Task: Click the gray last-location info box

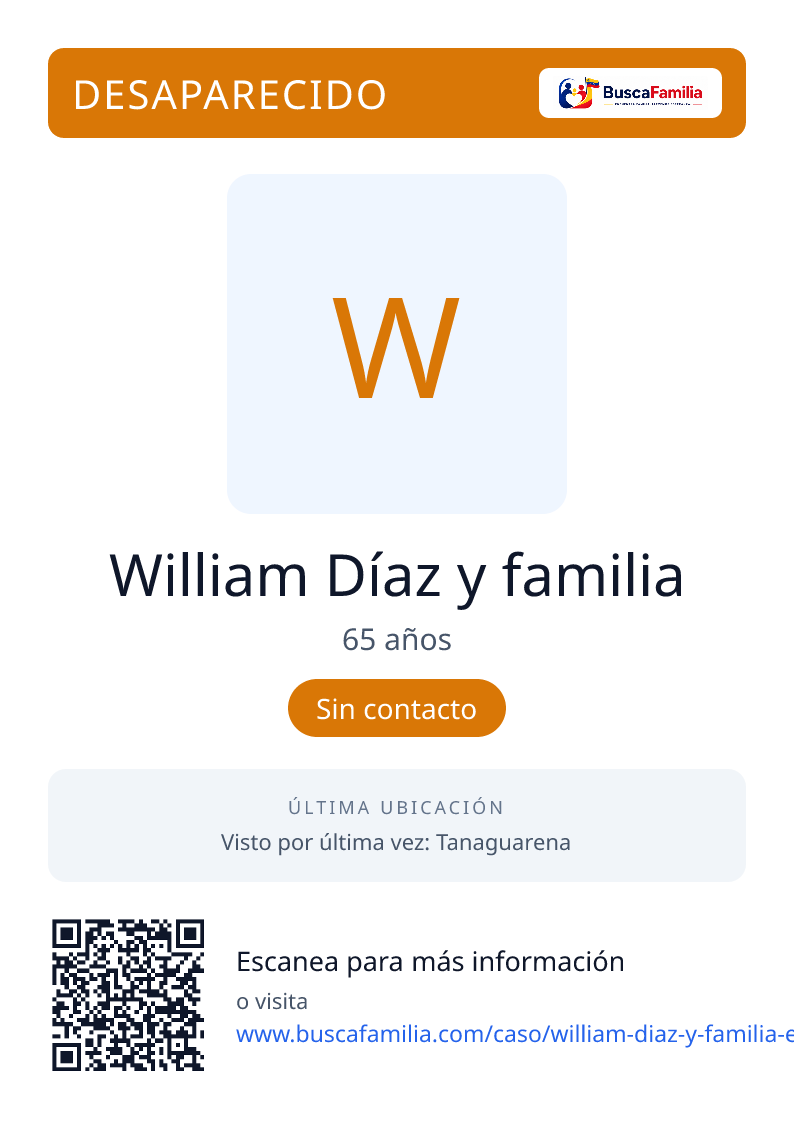Action: tap(397, 826)
